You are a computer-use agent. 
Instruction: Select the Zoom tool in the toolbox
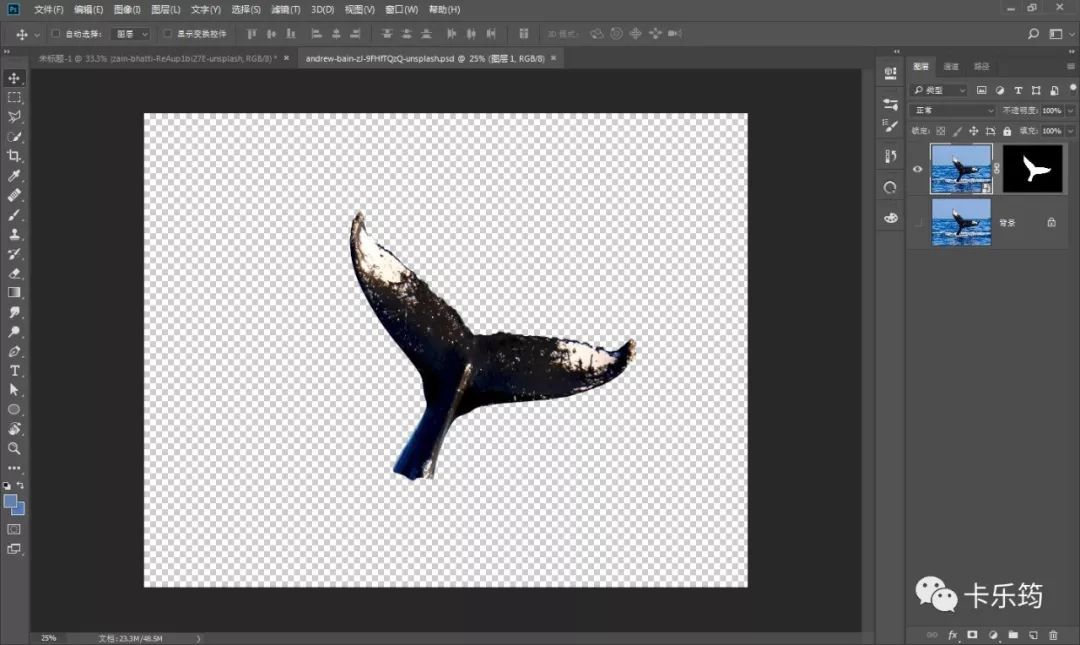click(x=14, y=448)
